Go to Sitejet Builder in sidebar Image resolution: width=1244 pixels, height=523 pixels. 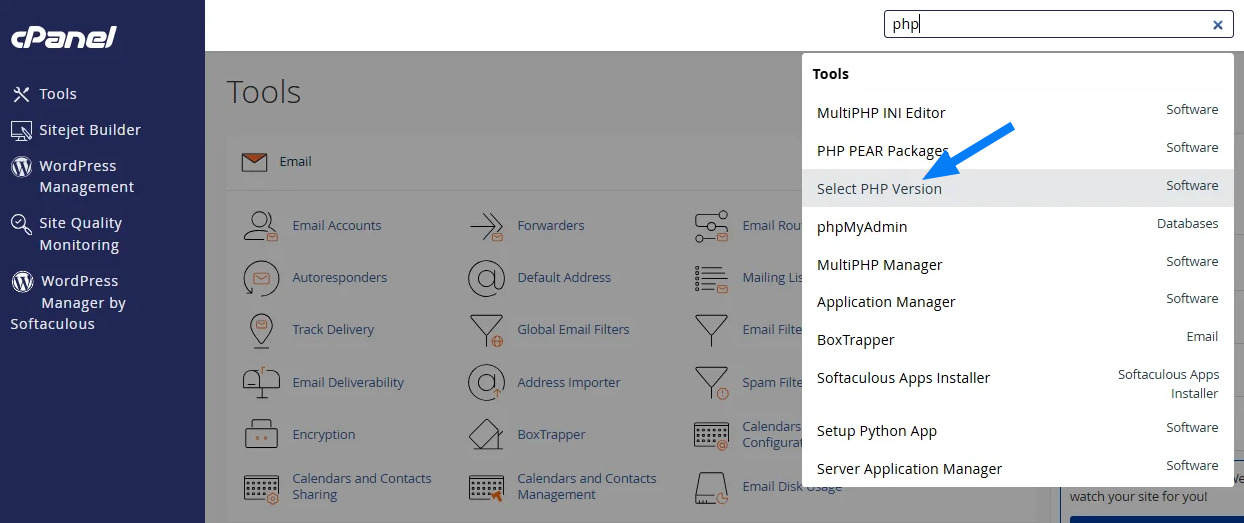(x=89, y=130)
